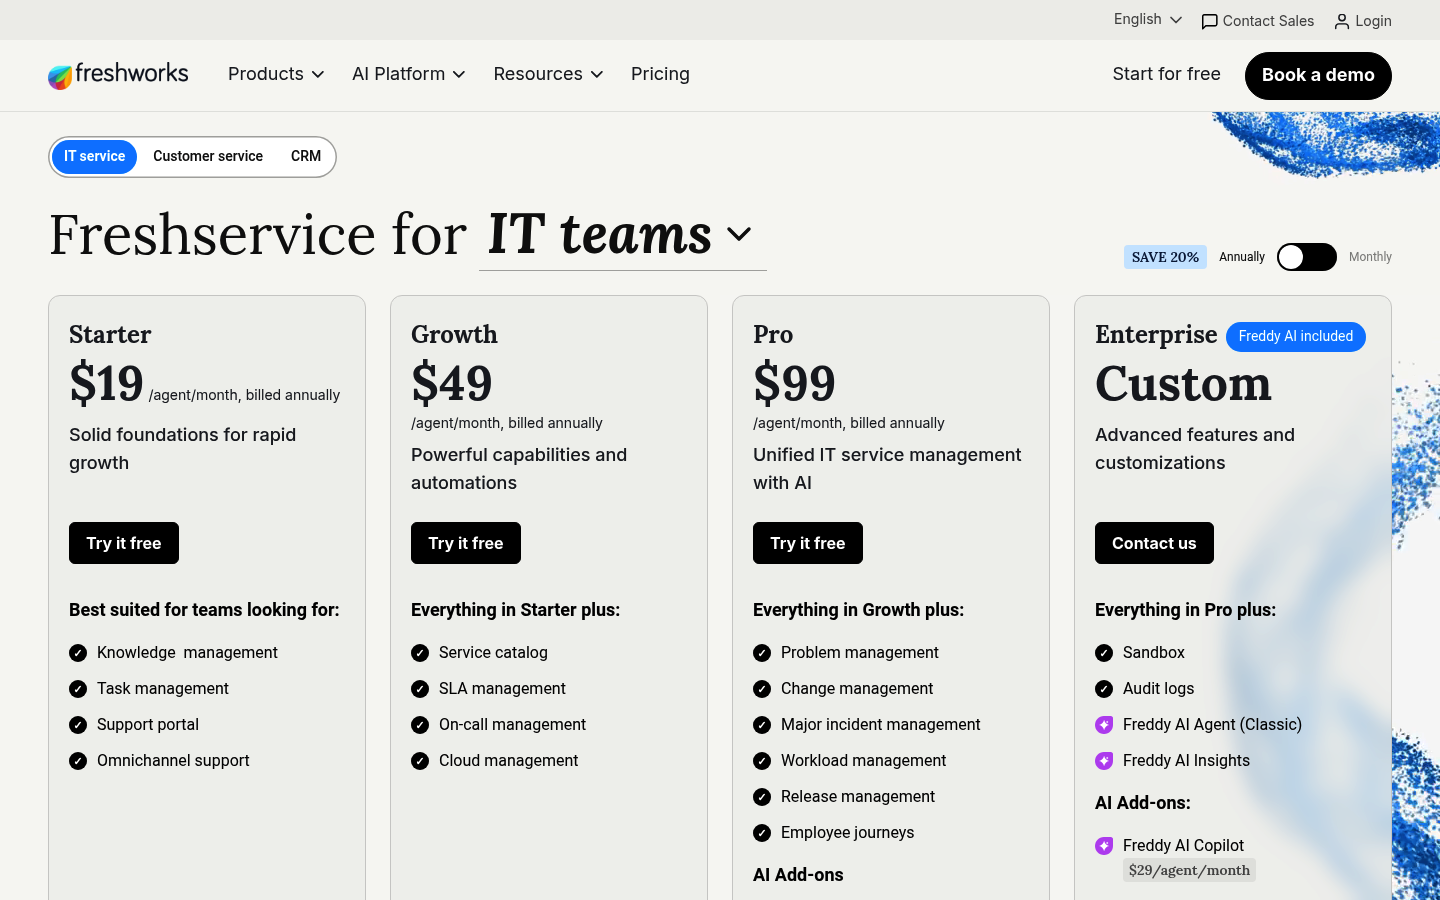Expand the Resources menu
1440x900 pixels.
(548, 74)
